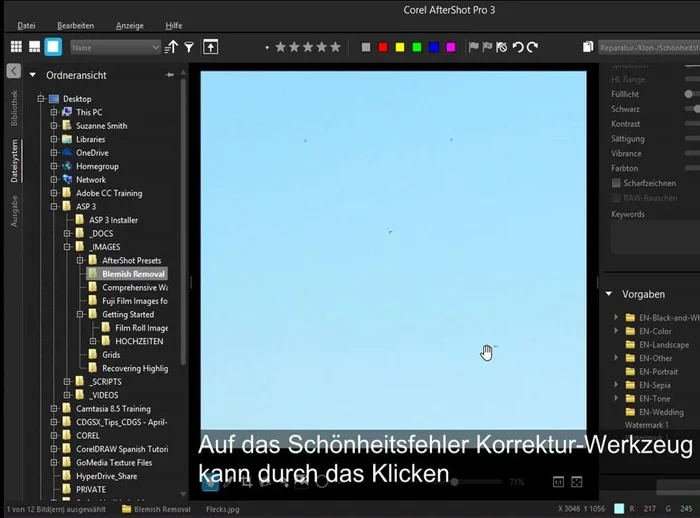Open the Datei menu

pyautogui.click(x=26, y=25)
